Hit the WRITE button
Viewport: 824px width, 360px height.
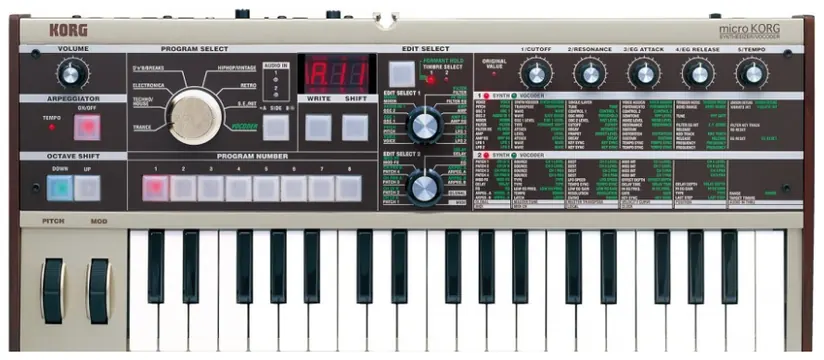tap(318, 128)
